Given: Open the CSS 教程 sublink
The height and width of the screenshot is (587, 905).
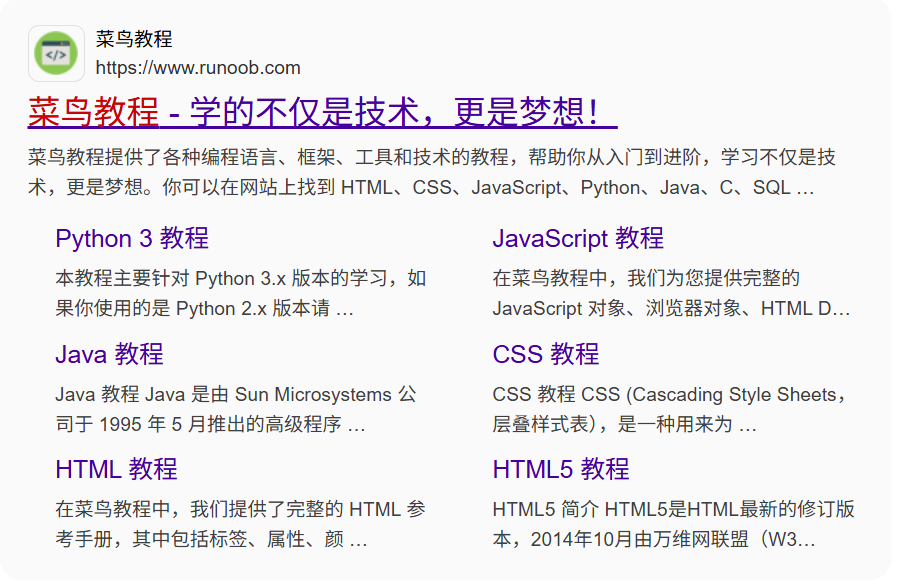Looking at the screenshot, I should tap(545, 354).
